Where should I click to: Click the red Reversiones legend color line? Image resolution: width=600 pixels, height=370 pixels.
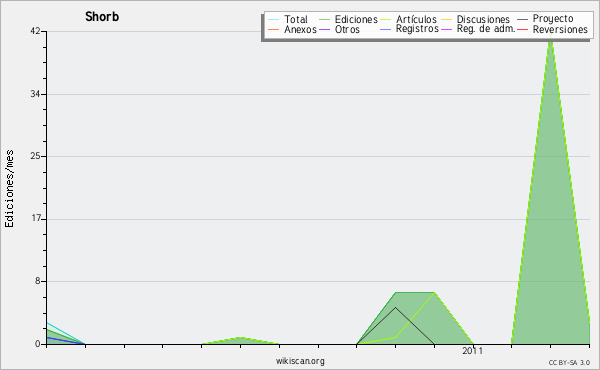click(x=522, y=29)
